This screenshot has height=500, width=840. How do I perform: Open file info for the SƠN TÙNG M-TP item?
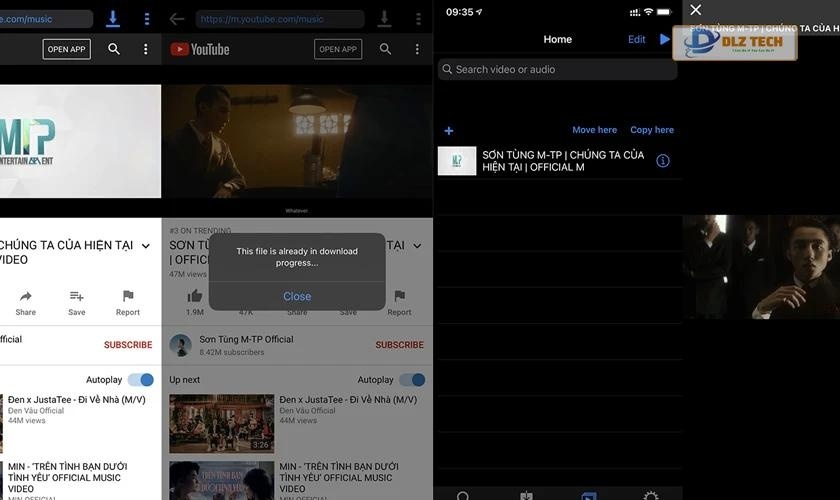pos(662,161)
